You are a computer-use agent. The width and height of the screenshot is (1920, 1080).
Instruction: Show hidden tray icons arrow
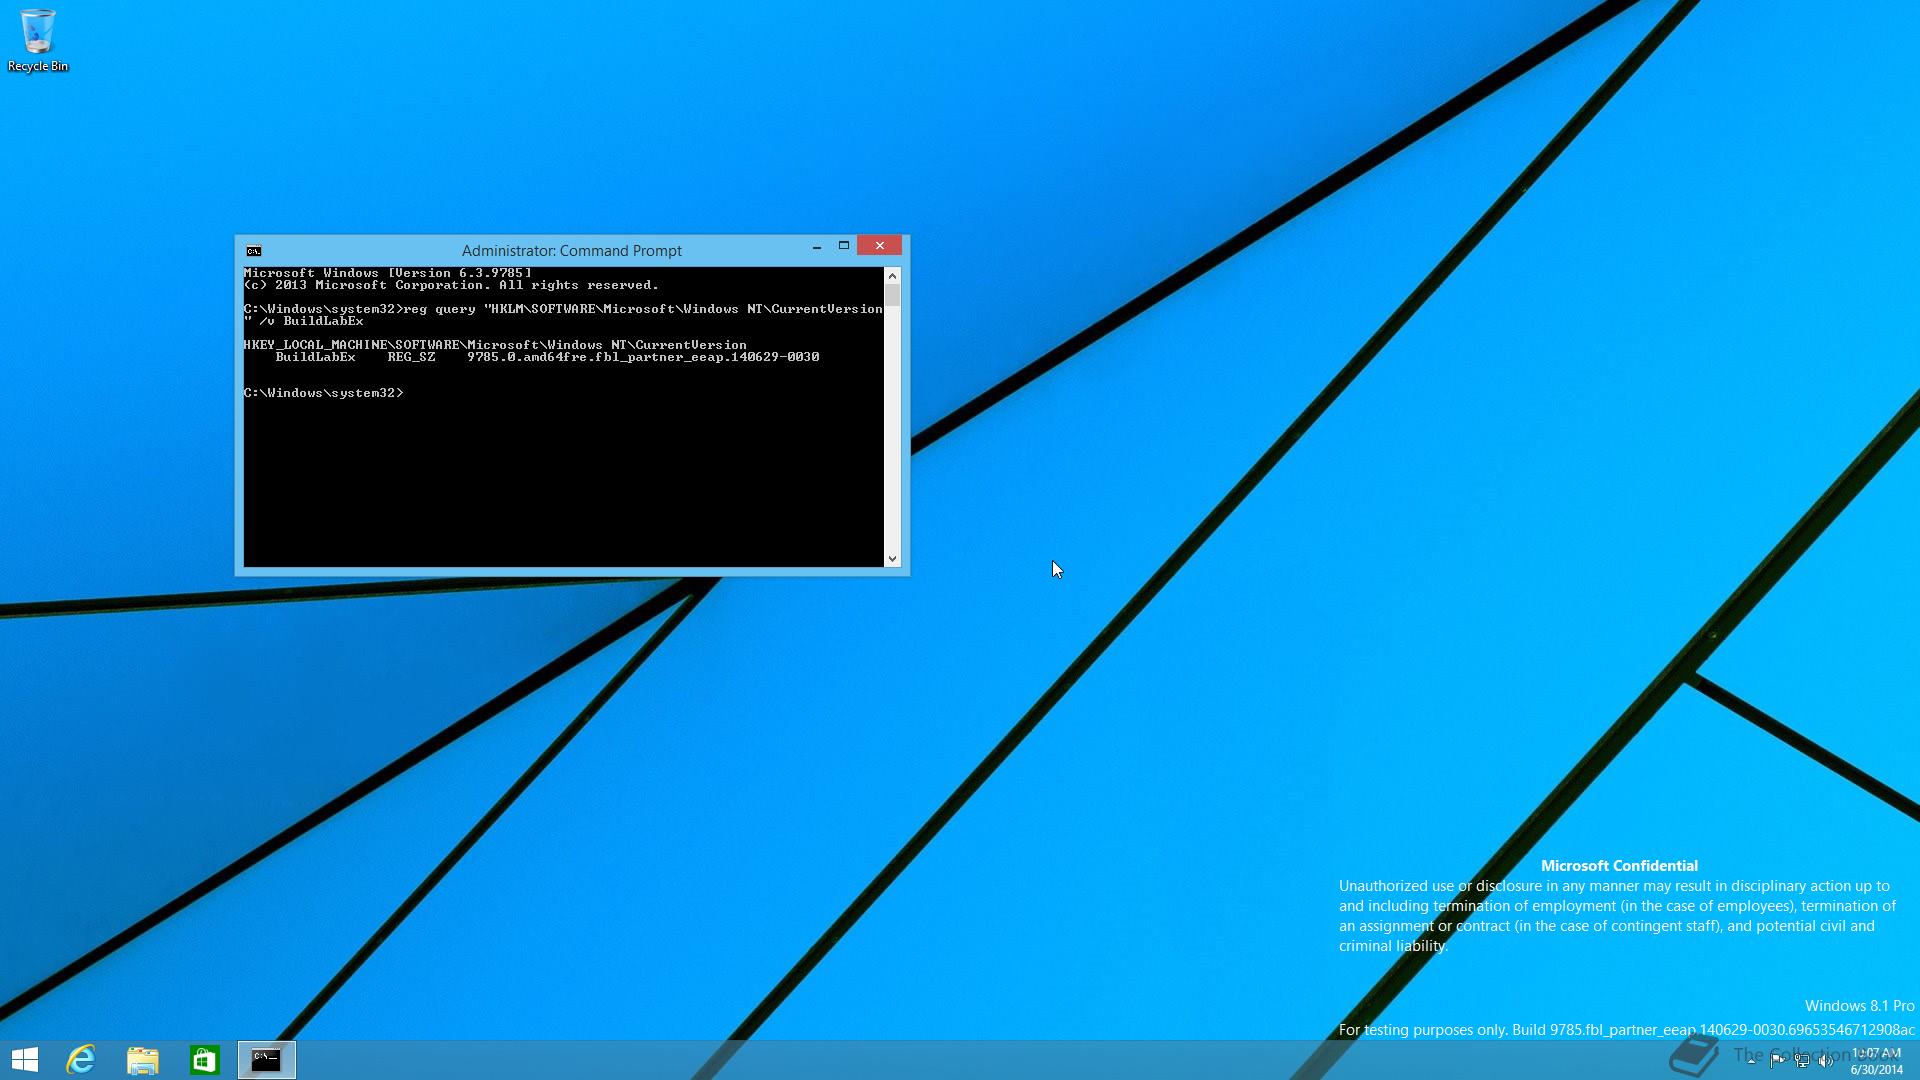tap(1751, 1060)
